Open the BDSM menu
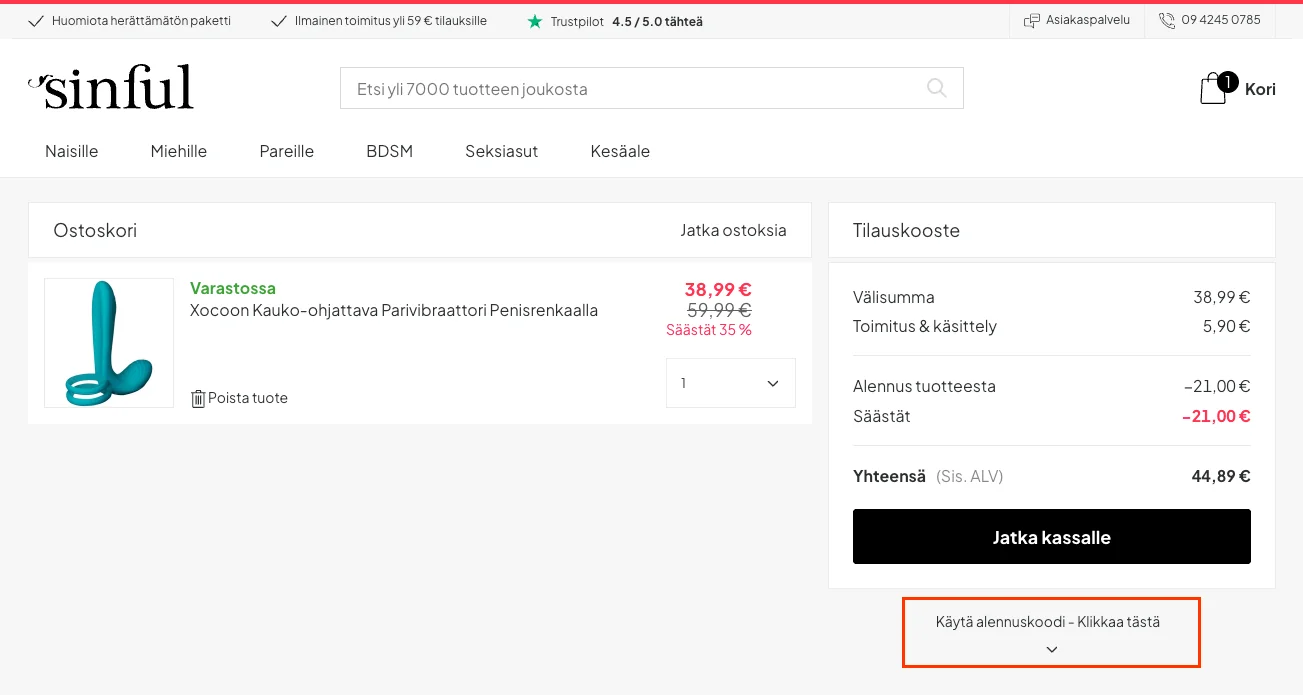1303x695 pixels. pyautogui.click(x=390, y=151)
